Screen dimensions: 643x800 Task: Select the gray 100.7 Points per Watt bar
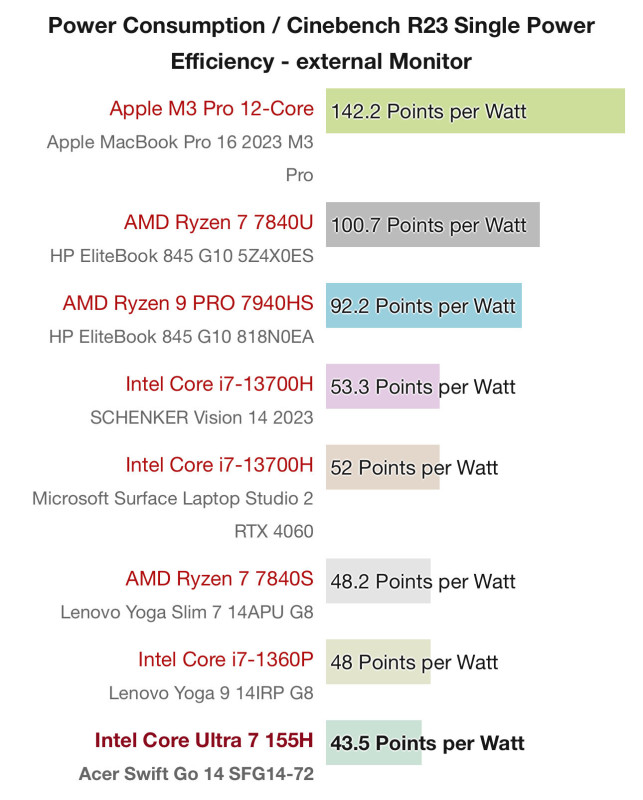[x=433, y=224]
